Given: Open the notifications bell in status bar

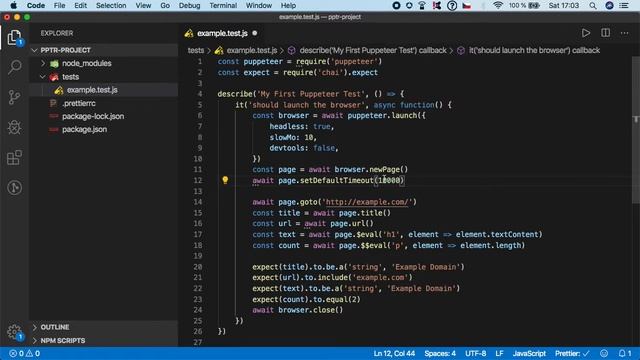Looking at the screenshot, I should click(624, 353).
